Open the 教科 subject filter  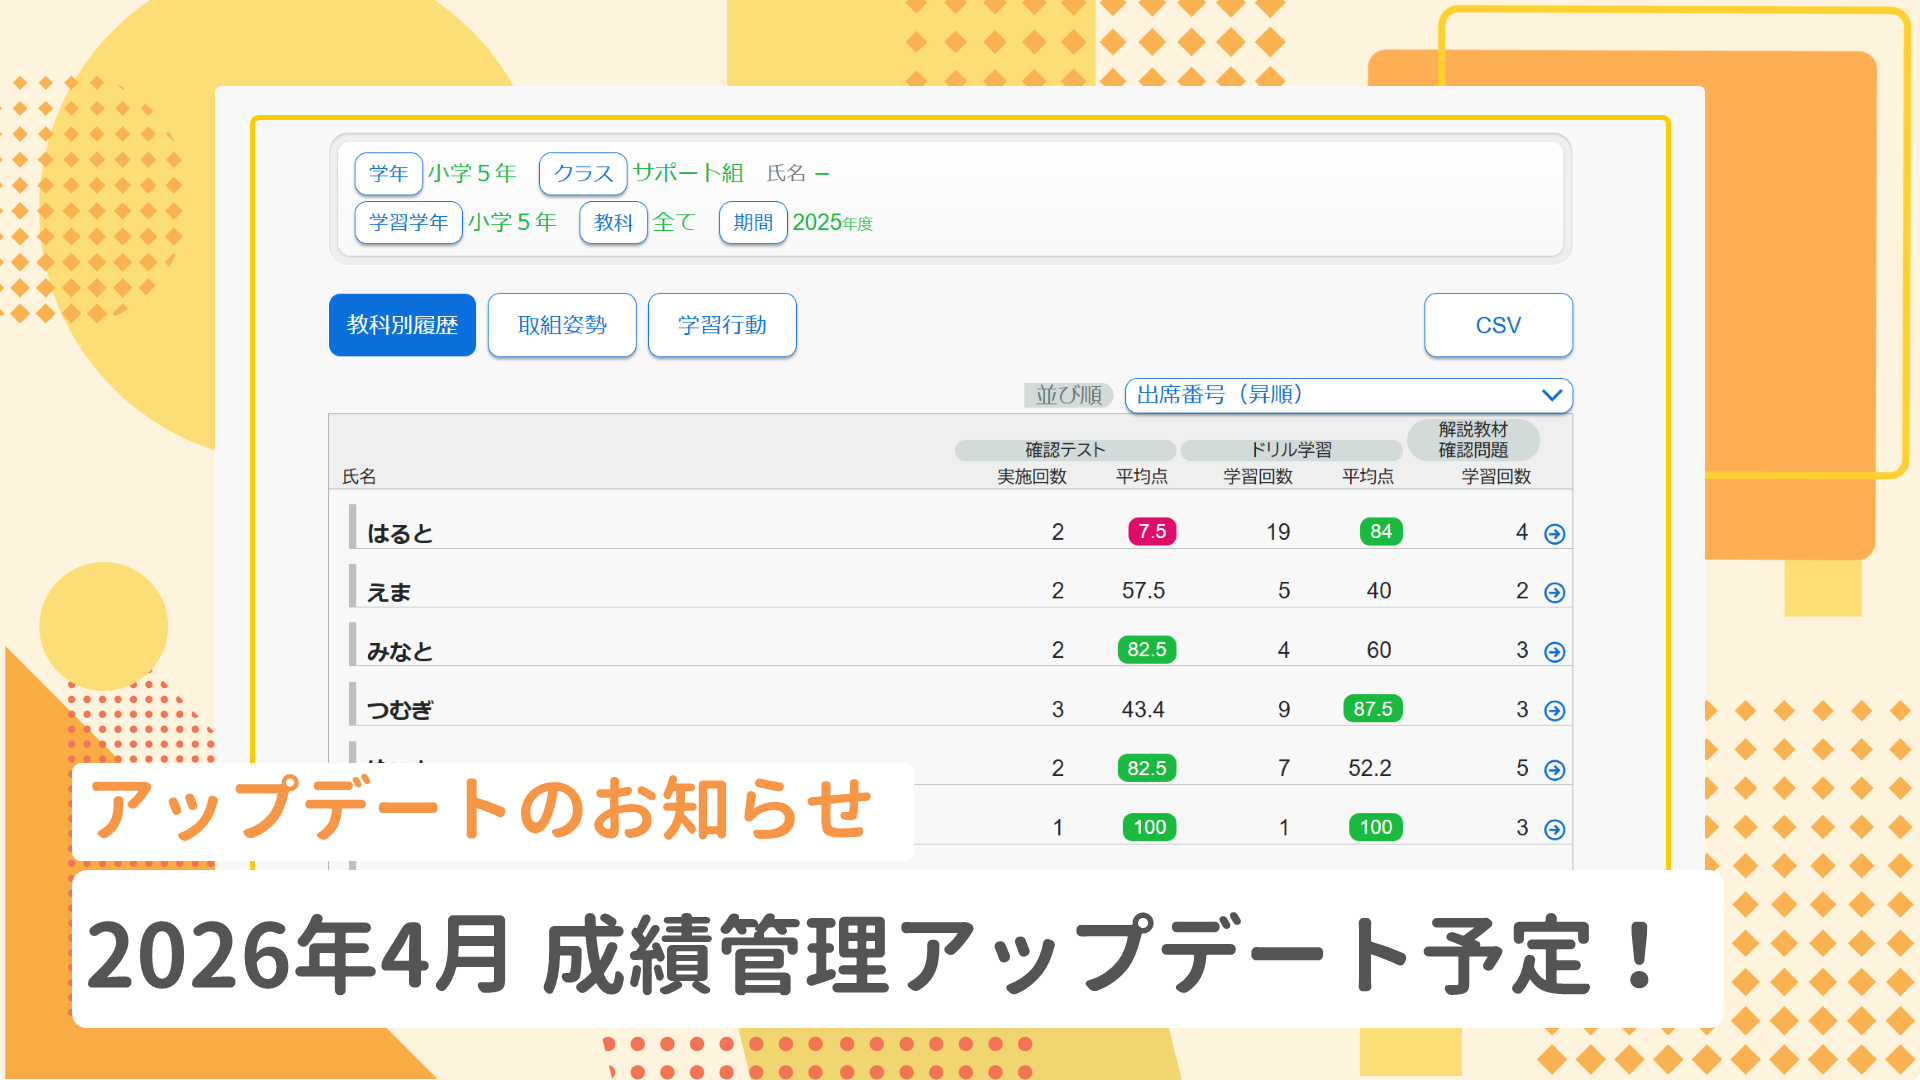coord(613,222)
